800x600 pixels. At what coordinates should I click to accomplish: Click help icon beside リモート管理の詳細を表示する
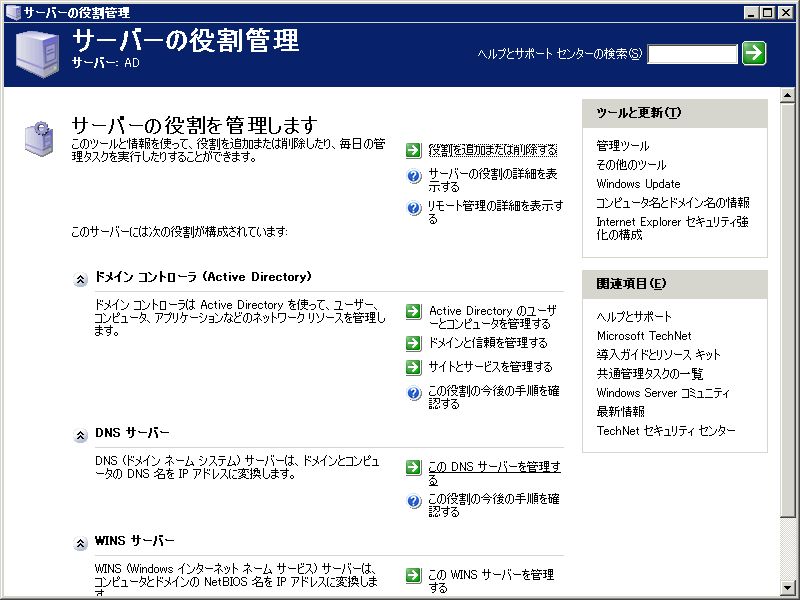414,208
